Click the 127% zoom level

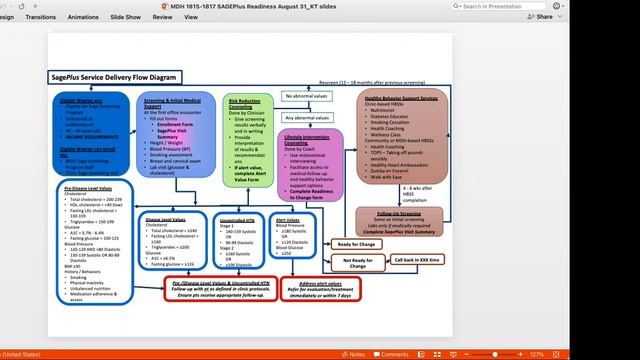pyautogui.click(x=537, y=354)
